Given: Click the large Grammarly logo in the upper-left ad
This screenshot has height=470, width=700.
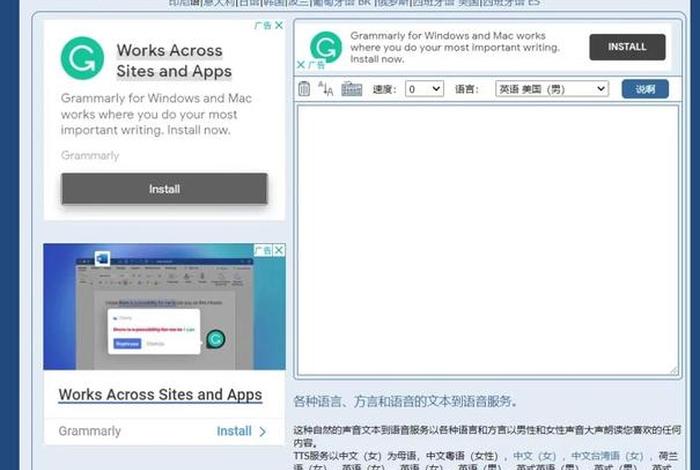Looking at the screenshot, I should click(x=83, y=58).
